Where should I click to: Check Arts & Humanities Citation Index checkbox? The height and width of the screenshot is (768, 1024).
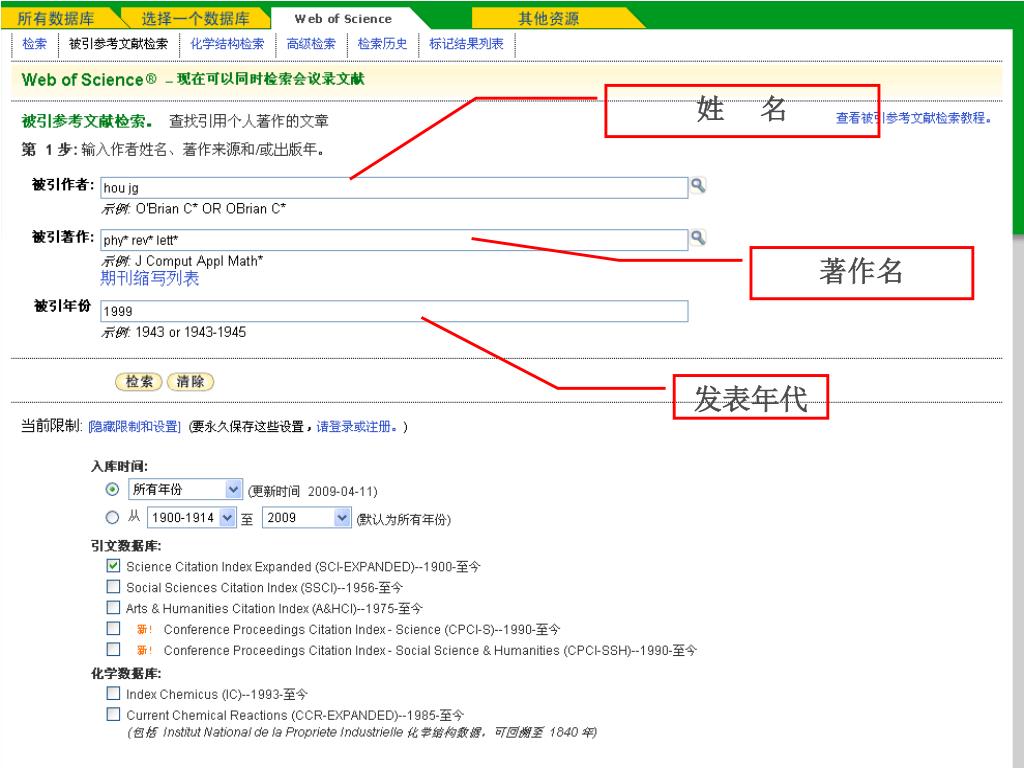coord(114,607)
